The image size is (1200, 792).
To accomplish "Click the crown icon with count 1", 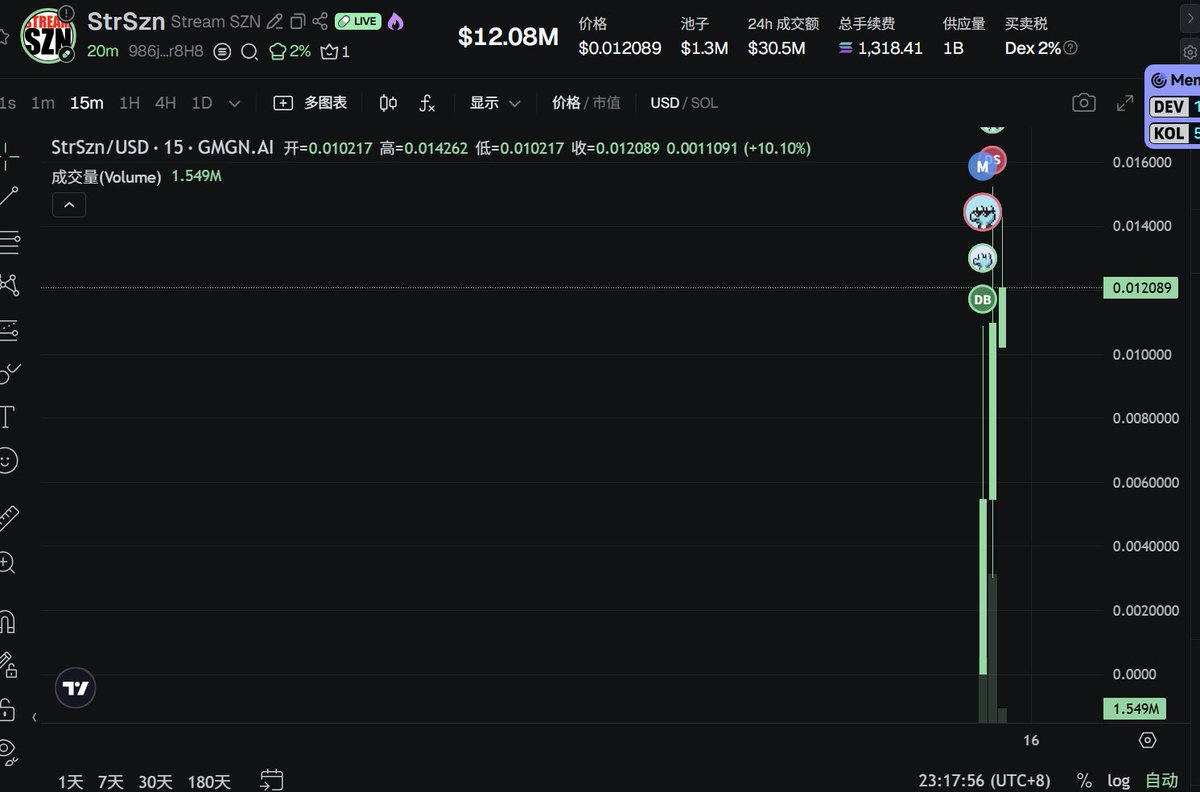I will [x=335, y=51].
